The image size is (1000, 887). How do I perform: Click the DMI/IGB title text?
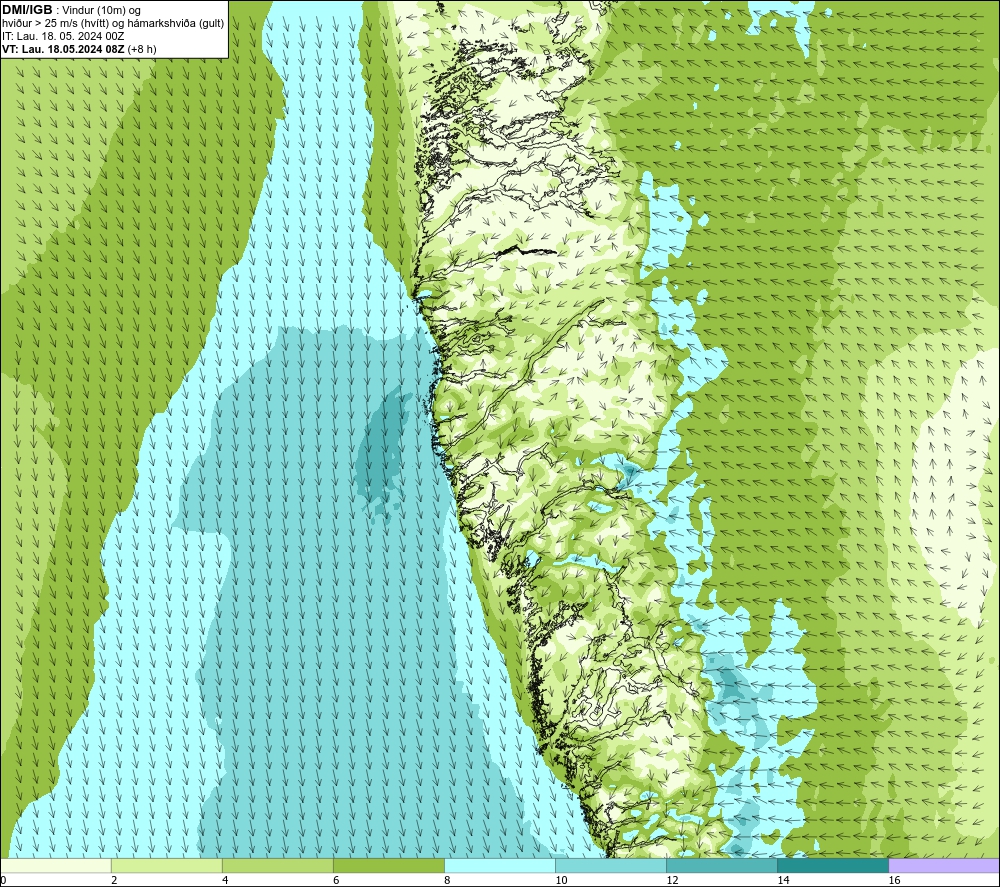pos(27,10)
